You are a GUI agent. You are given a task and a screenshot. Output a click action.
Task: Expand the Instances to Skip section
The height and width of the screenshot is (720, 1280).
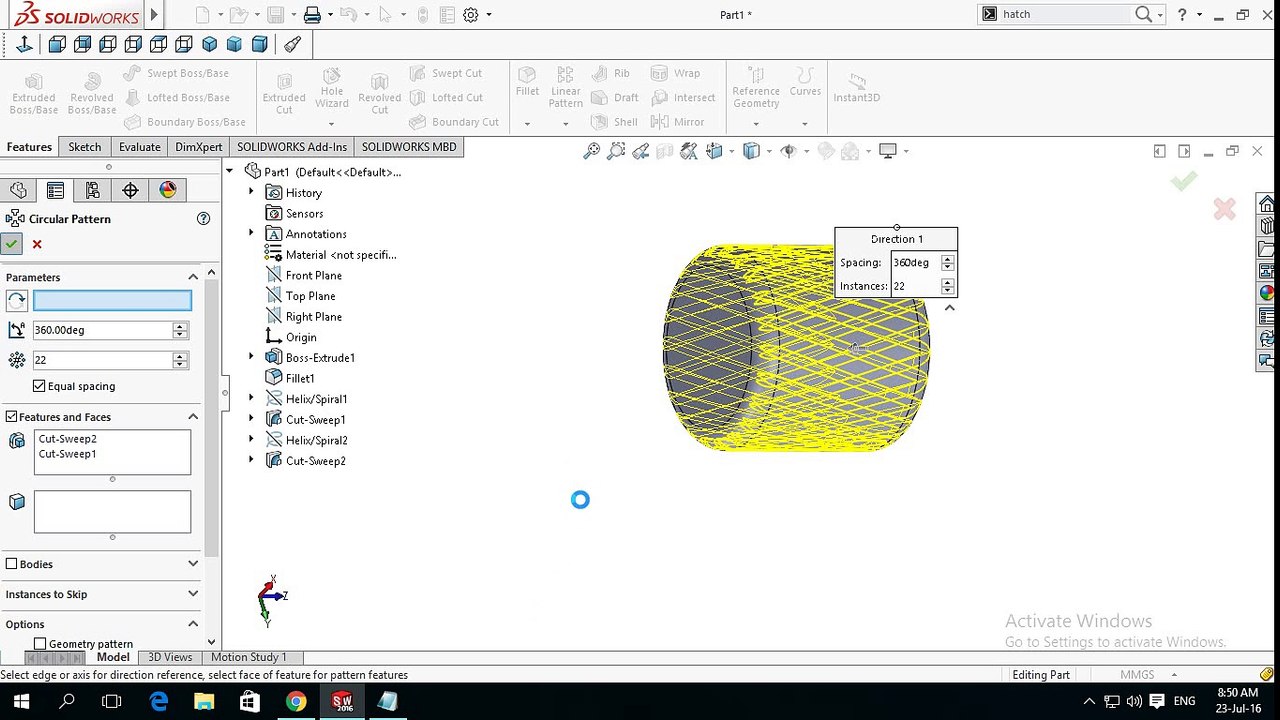coord(193,594)
